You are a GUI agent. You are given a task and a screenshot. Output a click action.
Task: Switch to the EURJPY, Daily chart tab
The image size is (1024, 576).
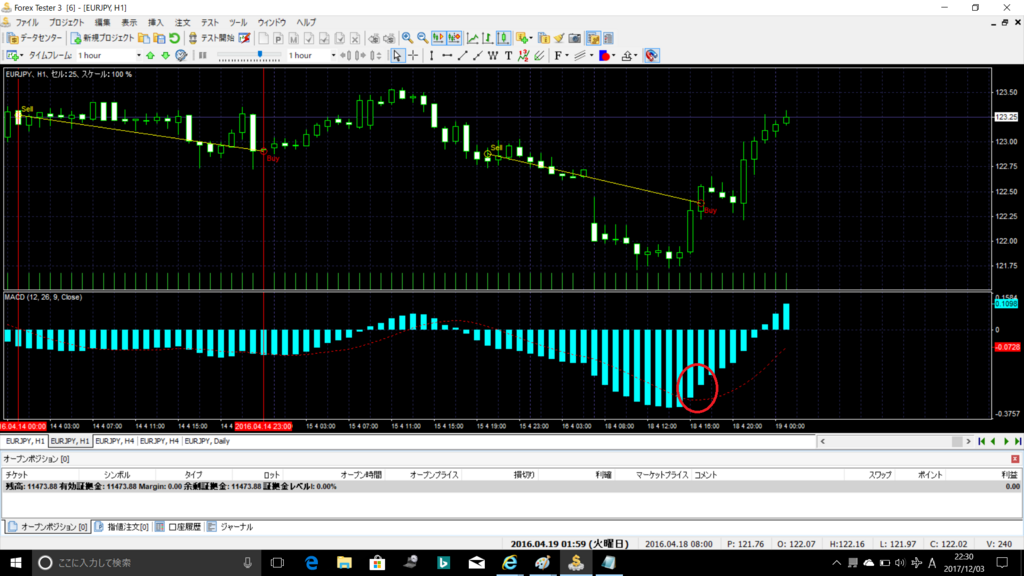tap(207, 441)
